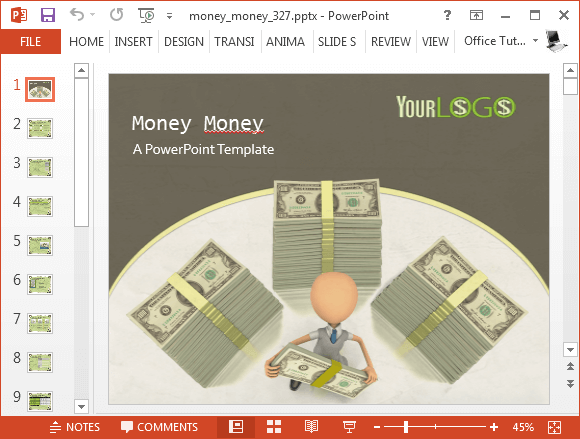Viewport: 580px width, 439px height.
Task: Switch to Reading view
Action: pos(311,427)
